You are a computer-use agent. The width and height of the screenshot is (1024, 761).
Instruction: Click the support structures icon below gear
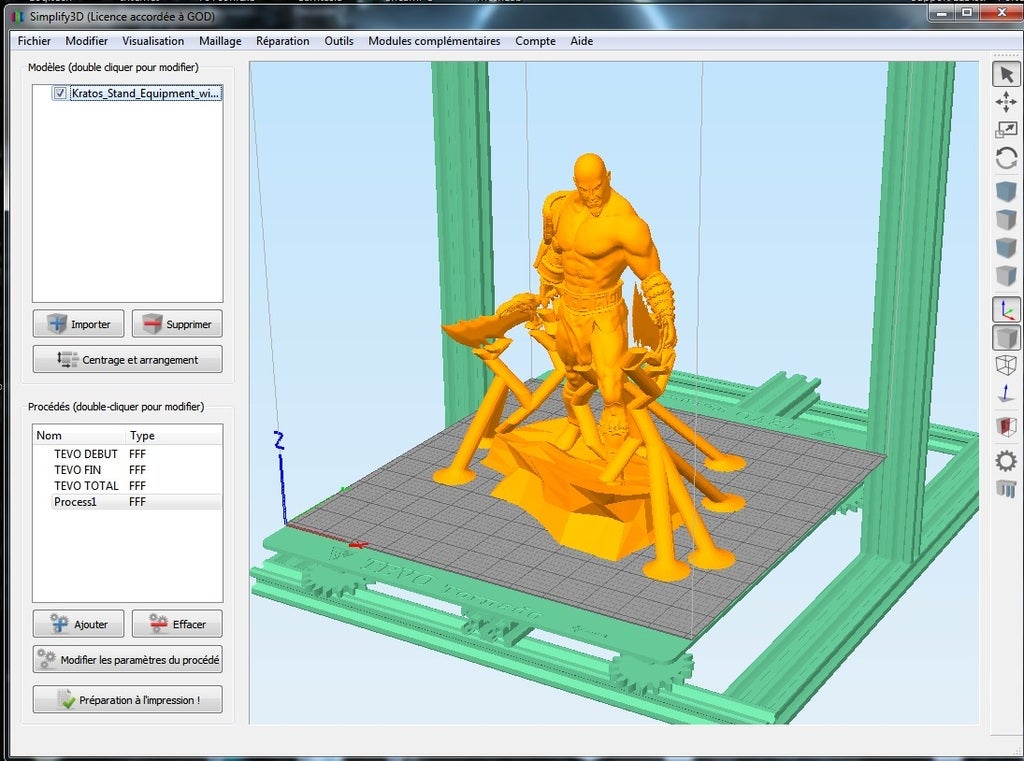tap(1006, 489)
